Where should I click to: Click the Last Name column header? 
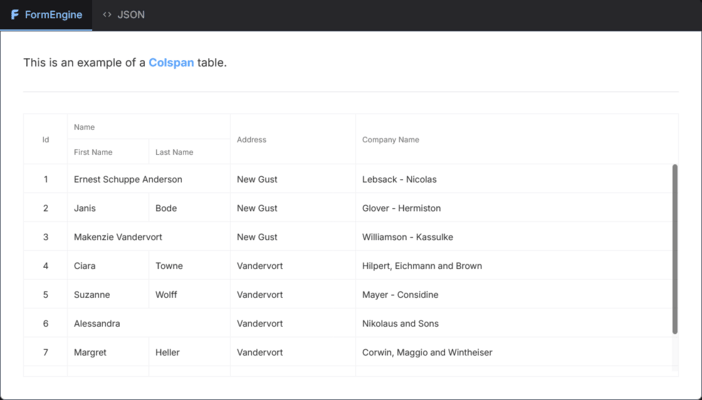pos(190,152)
